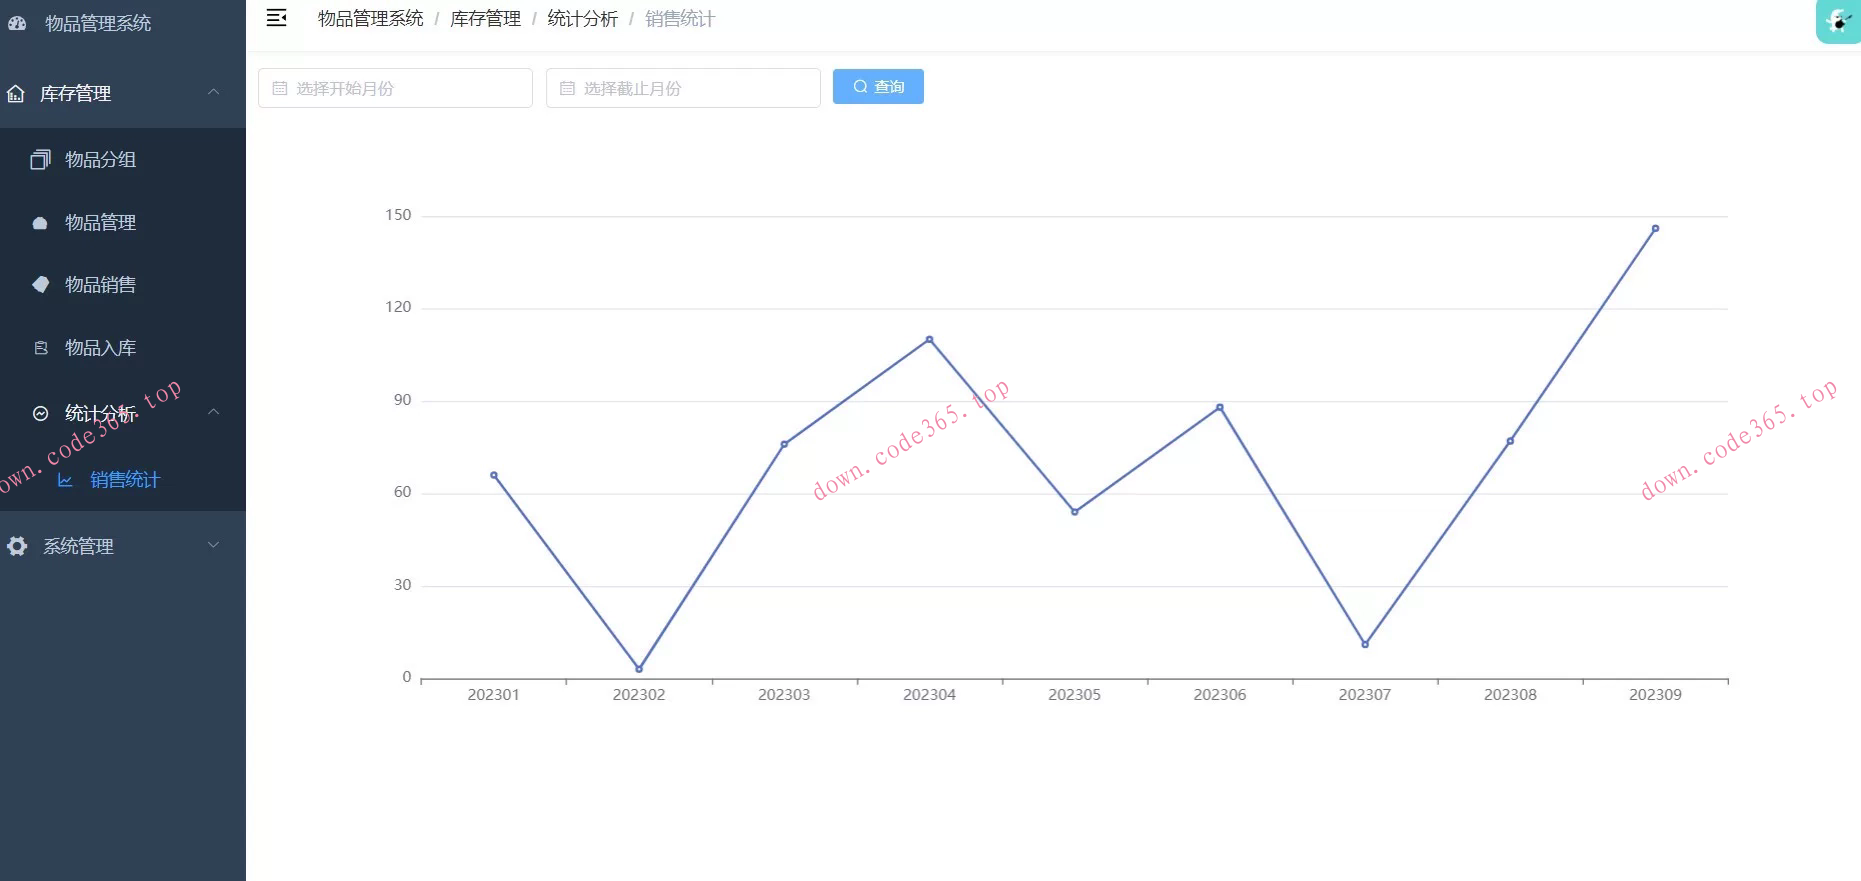Screen dimensions: 1861x881
Task: Click the 90 y-axis label
Action: 402,400
